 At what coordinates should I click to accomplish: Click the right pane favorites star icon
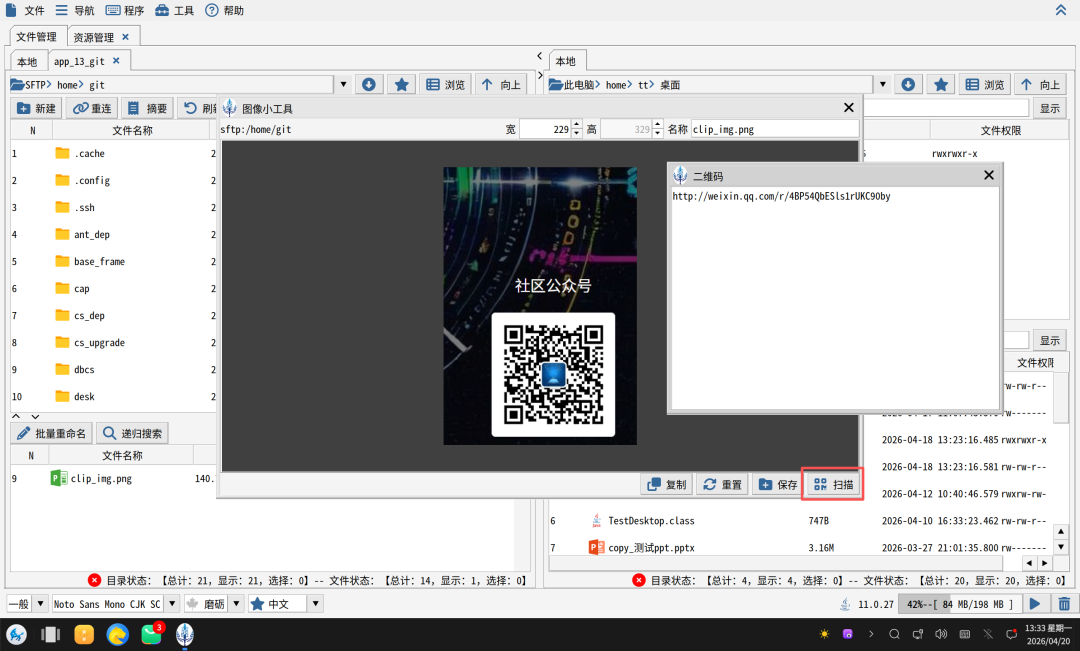[x=941, y=84]
